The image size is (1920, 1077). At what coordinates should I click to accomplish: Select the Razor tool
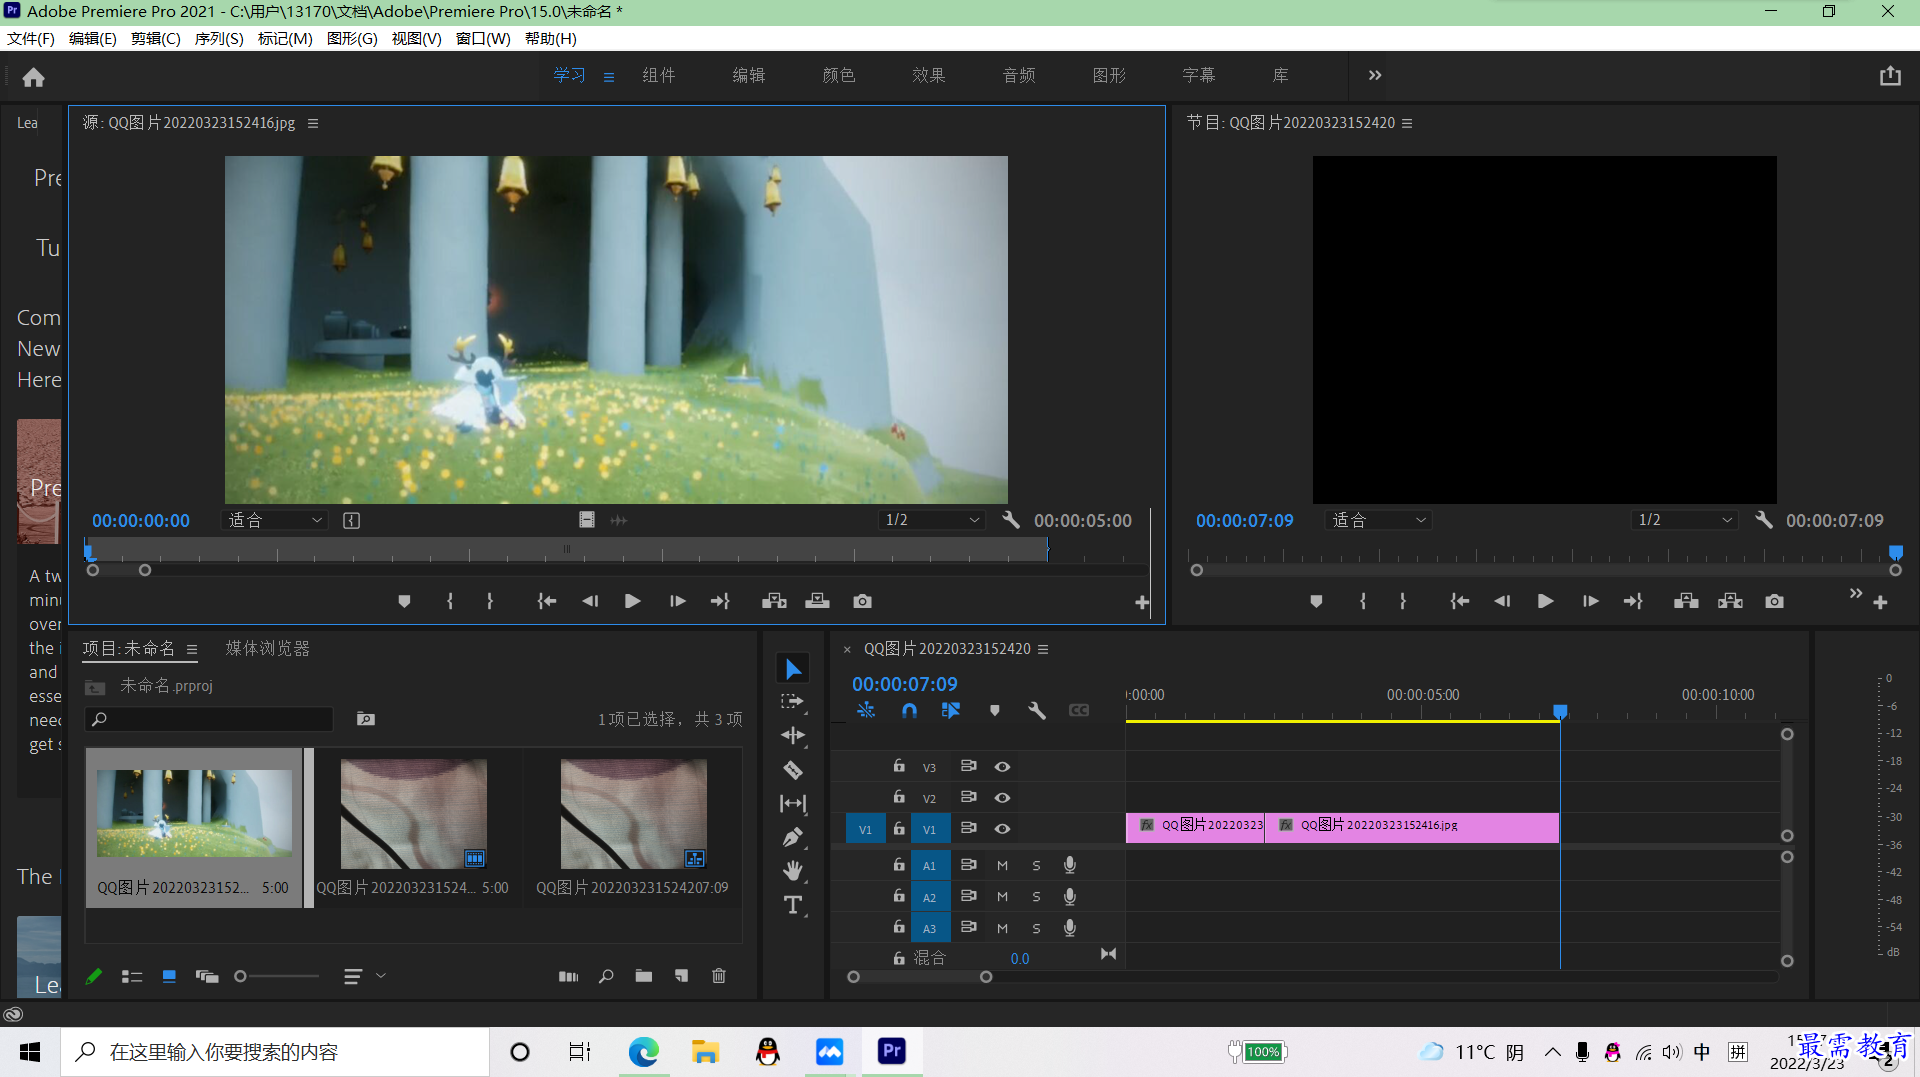793,770
